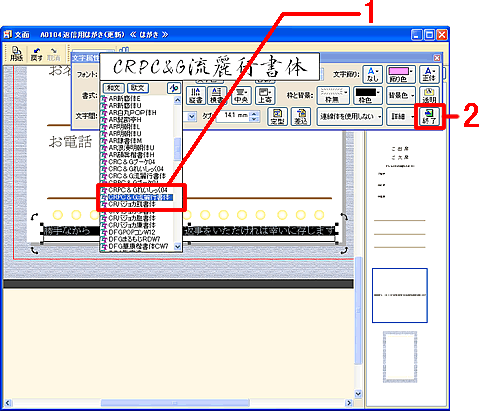
Task: Click the 取消 redo icon
Action: click(x=54, y=54)
